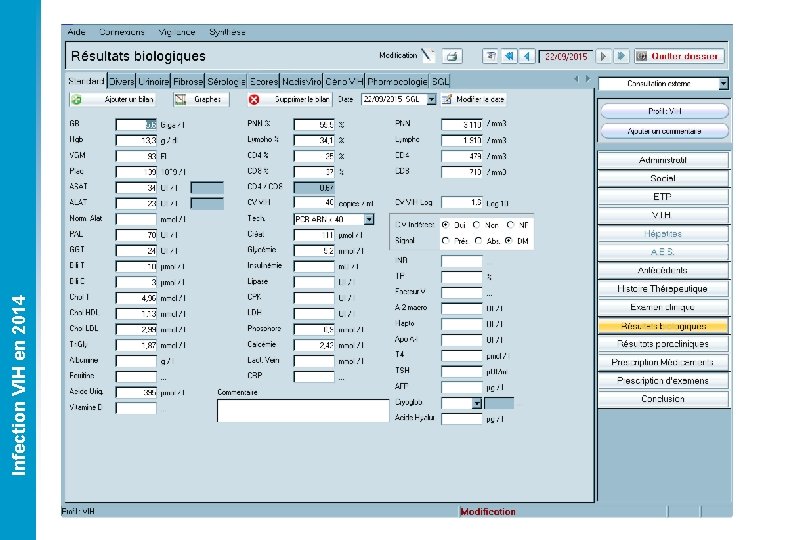Open the Date bilan dropdown
This screenshot has width=810, height=540.
(431, 99)
